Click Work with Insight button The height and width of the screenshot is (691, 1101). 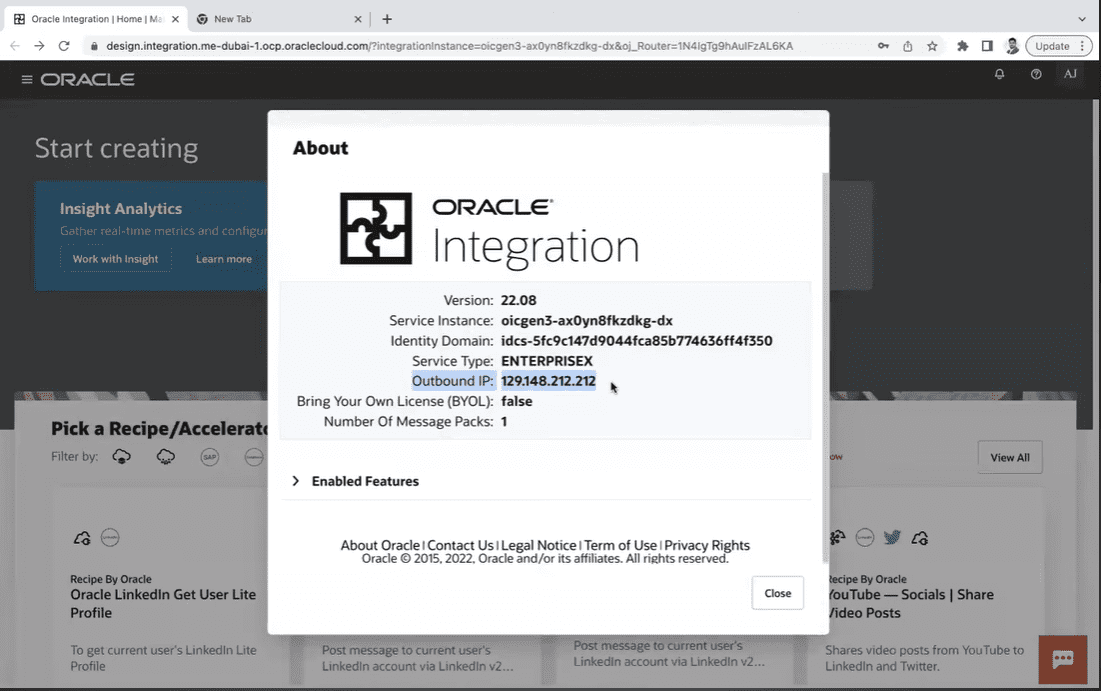click(x=115, y=259)
